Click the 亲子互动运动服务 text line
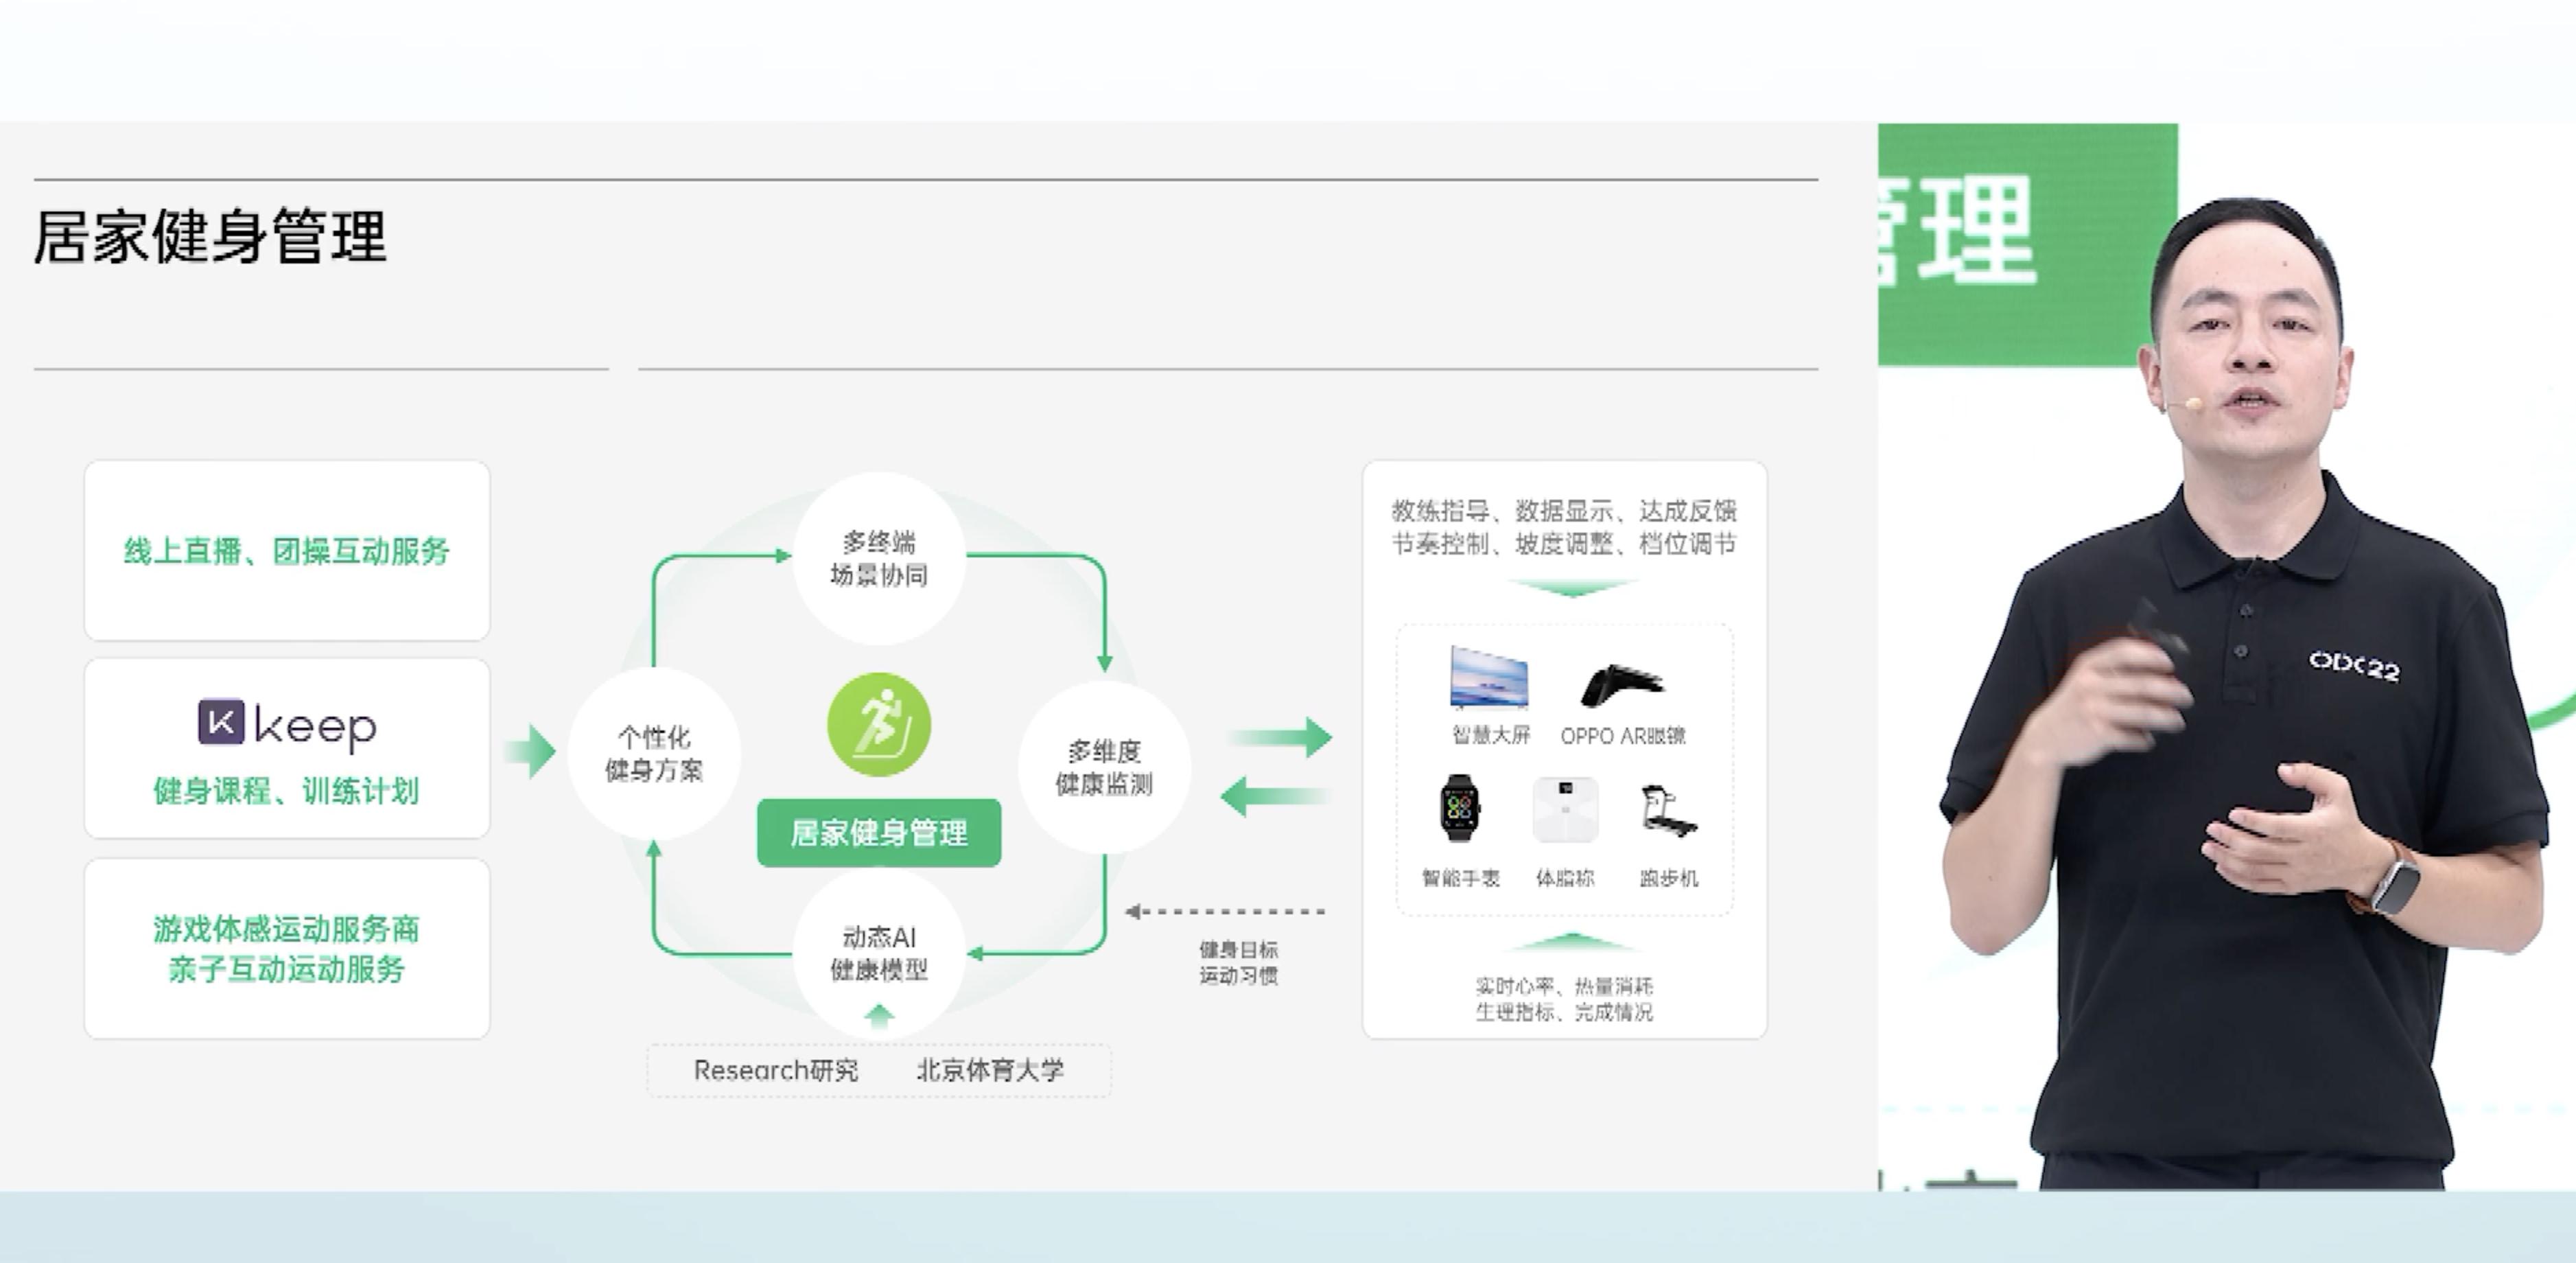Viewport: 2576px width, 1263px height. click(286, 969)
